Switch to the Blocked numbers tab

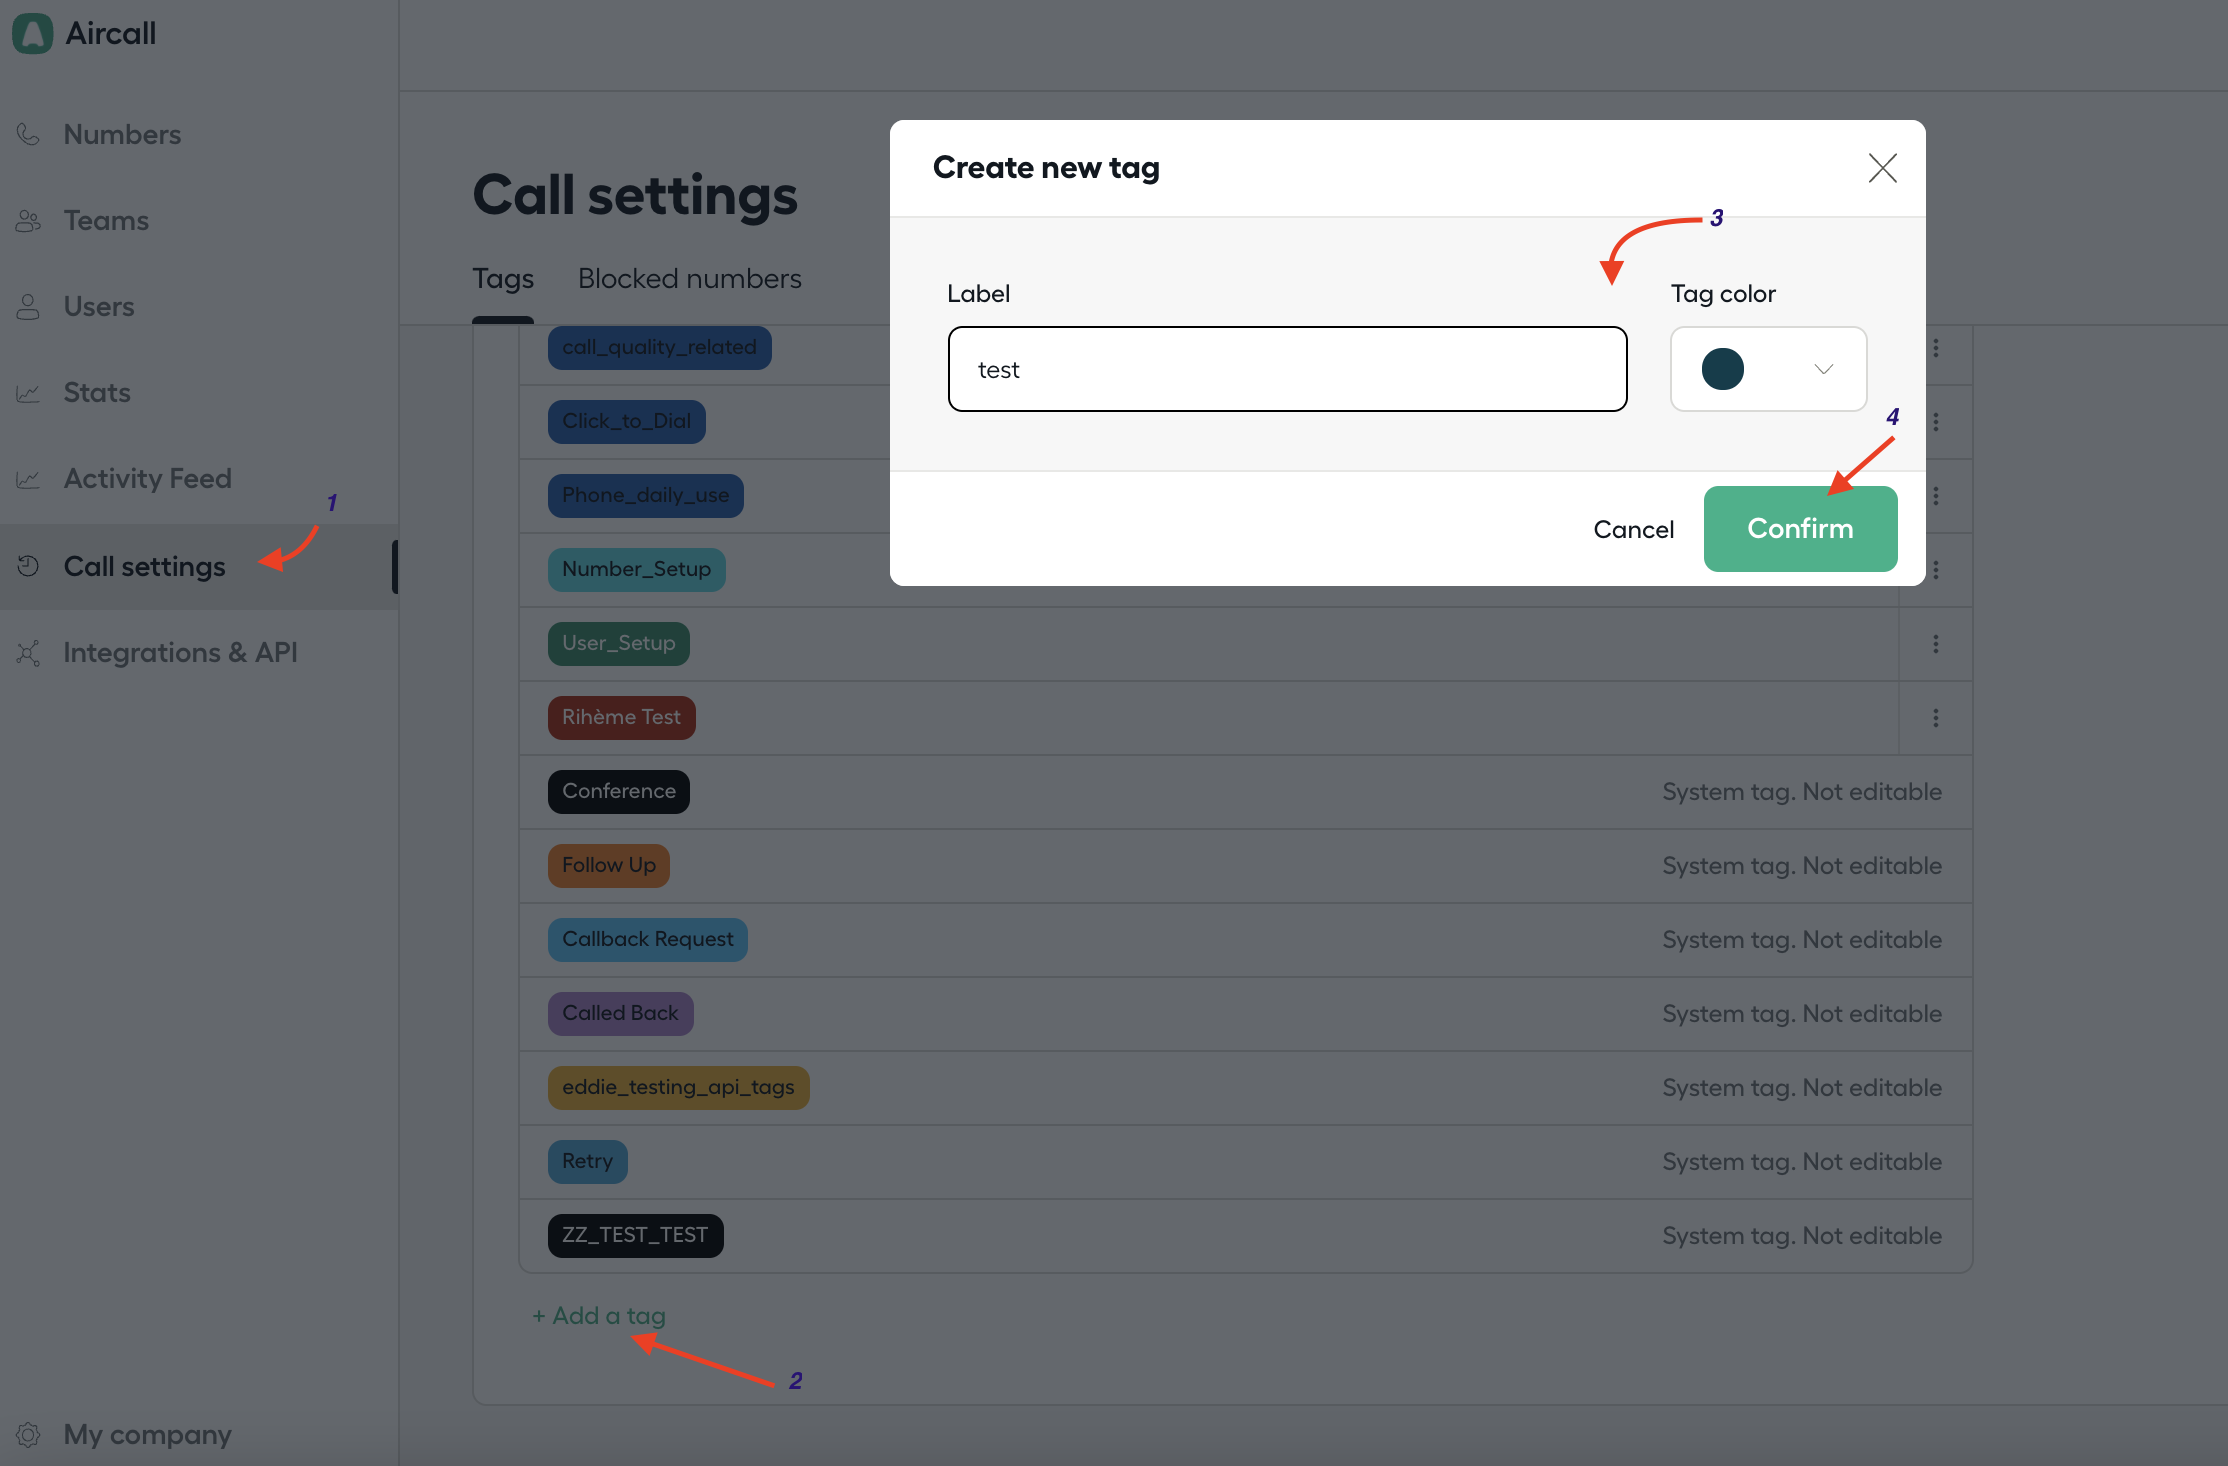click(x=689, y=279)
